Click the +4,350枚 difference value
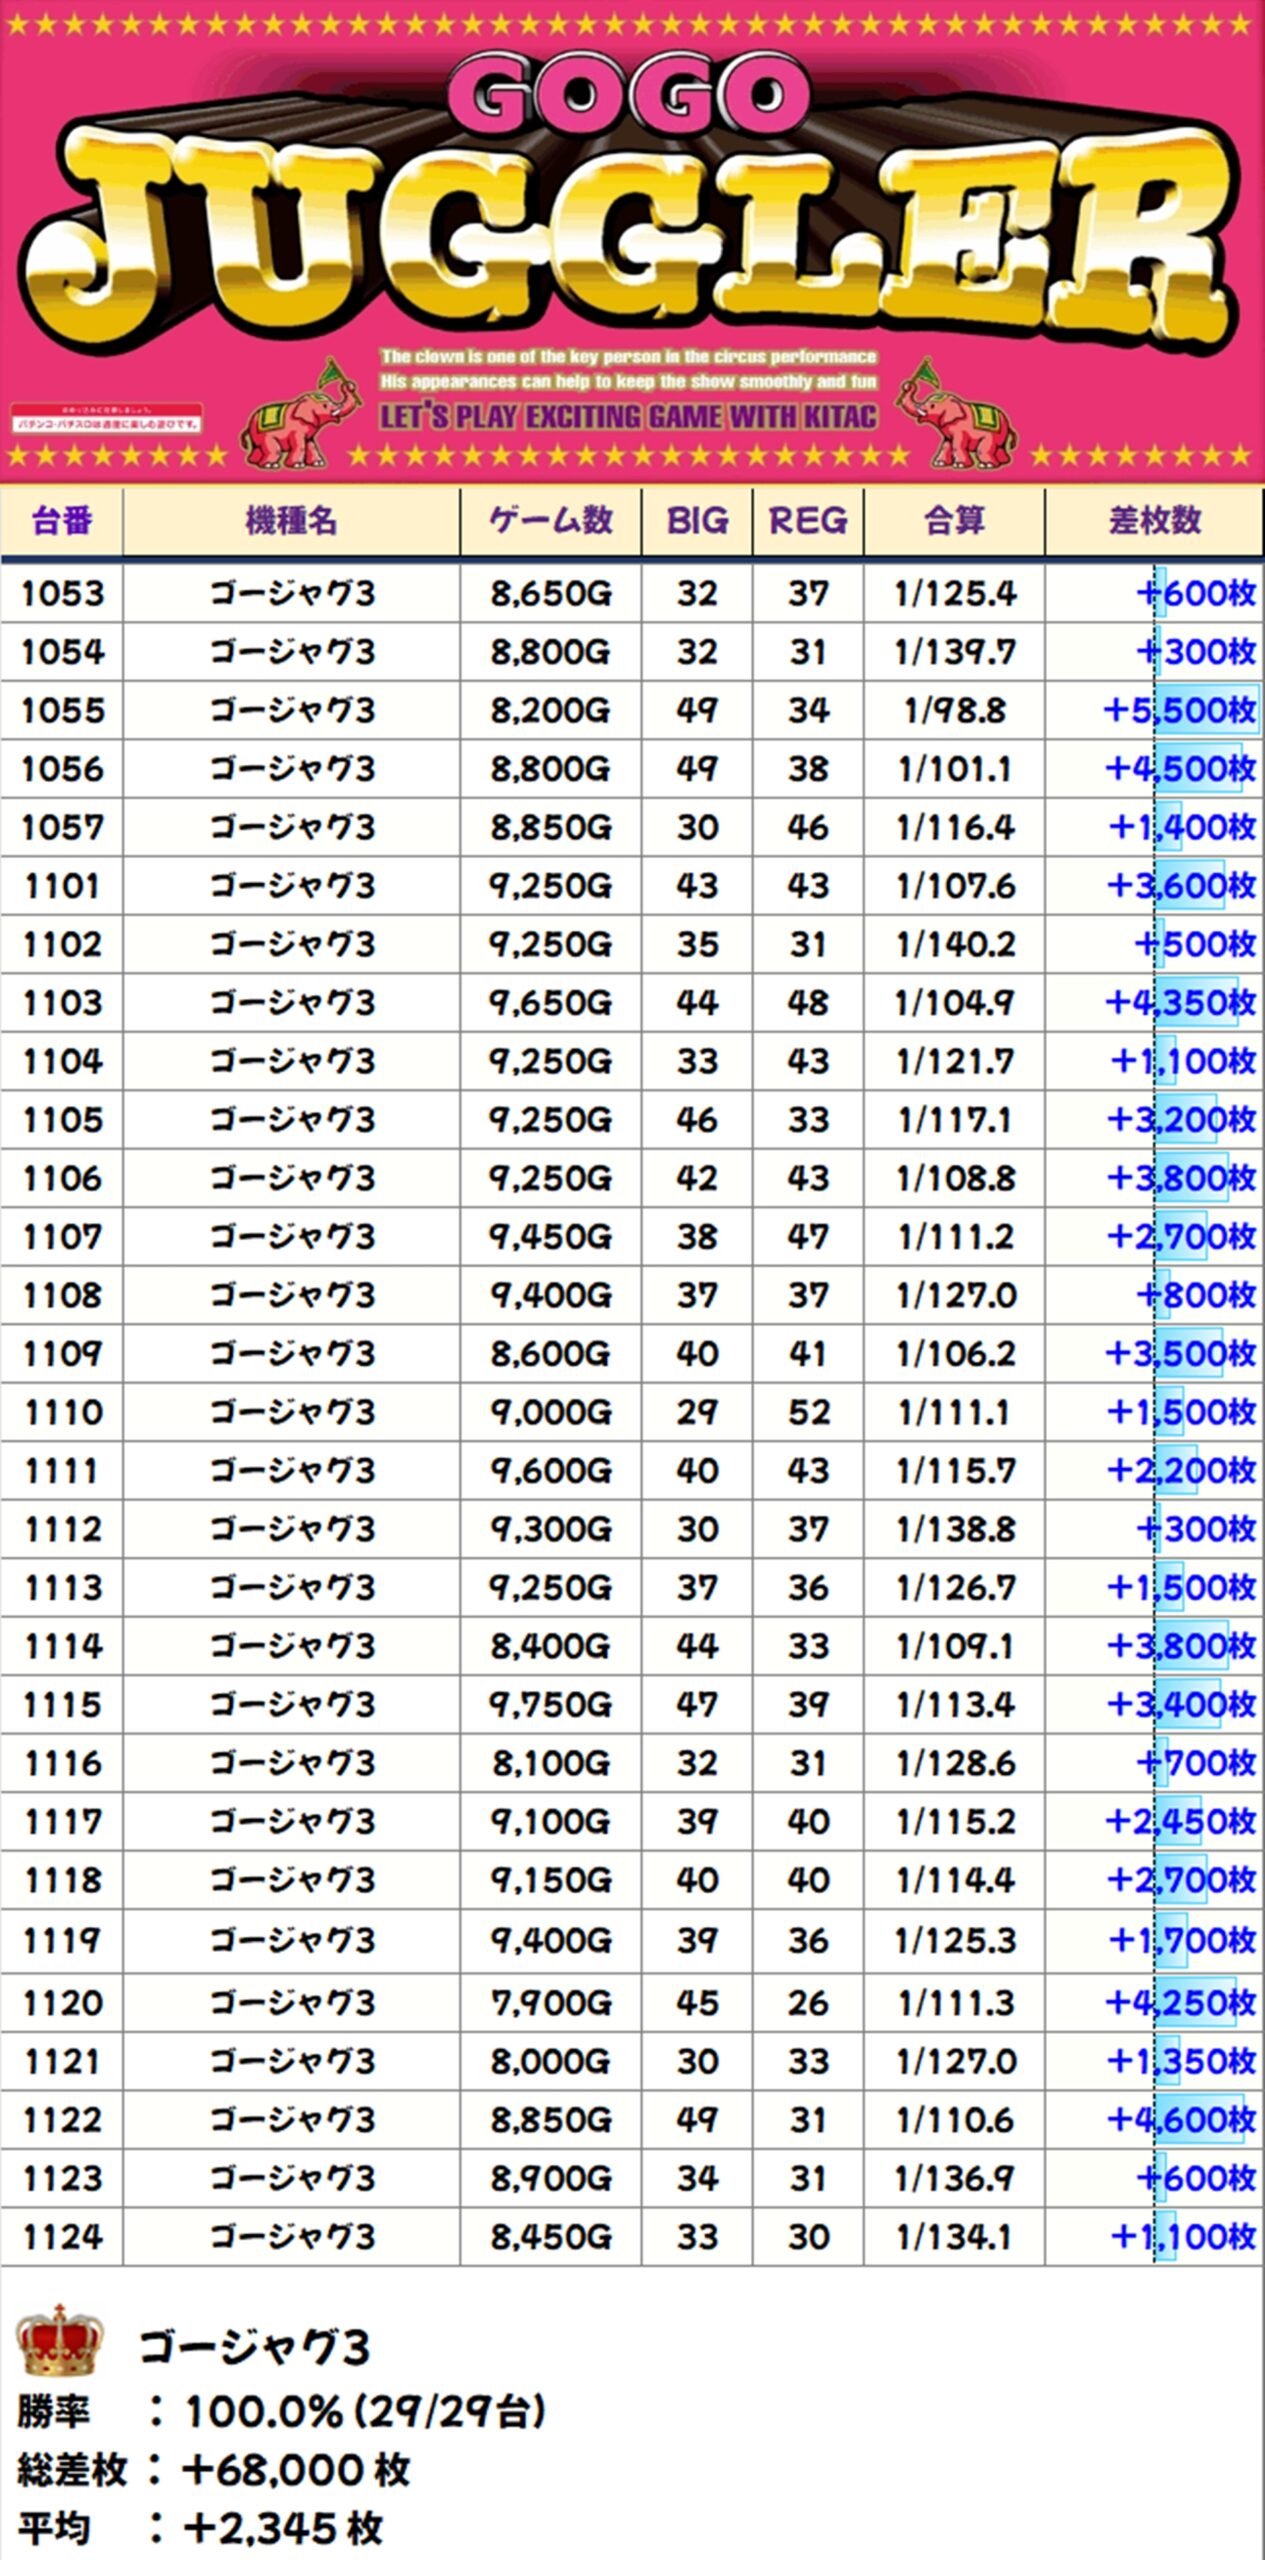1265x2560 pixels. click(1179, 1003)
